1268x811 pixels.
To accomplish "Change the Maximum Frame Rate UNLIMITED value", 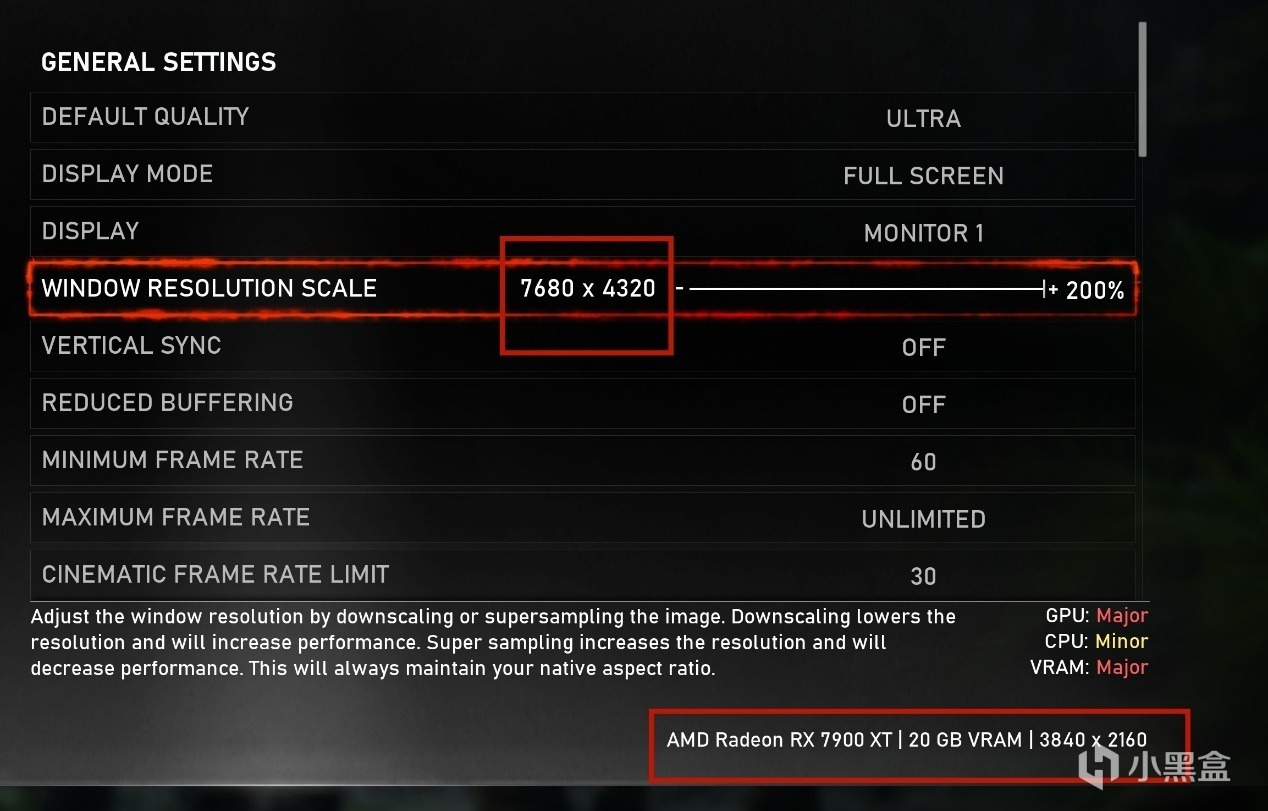I will point(923,519).
